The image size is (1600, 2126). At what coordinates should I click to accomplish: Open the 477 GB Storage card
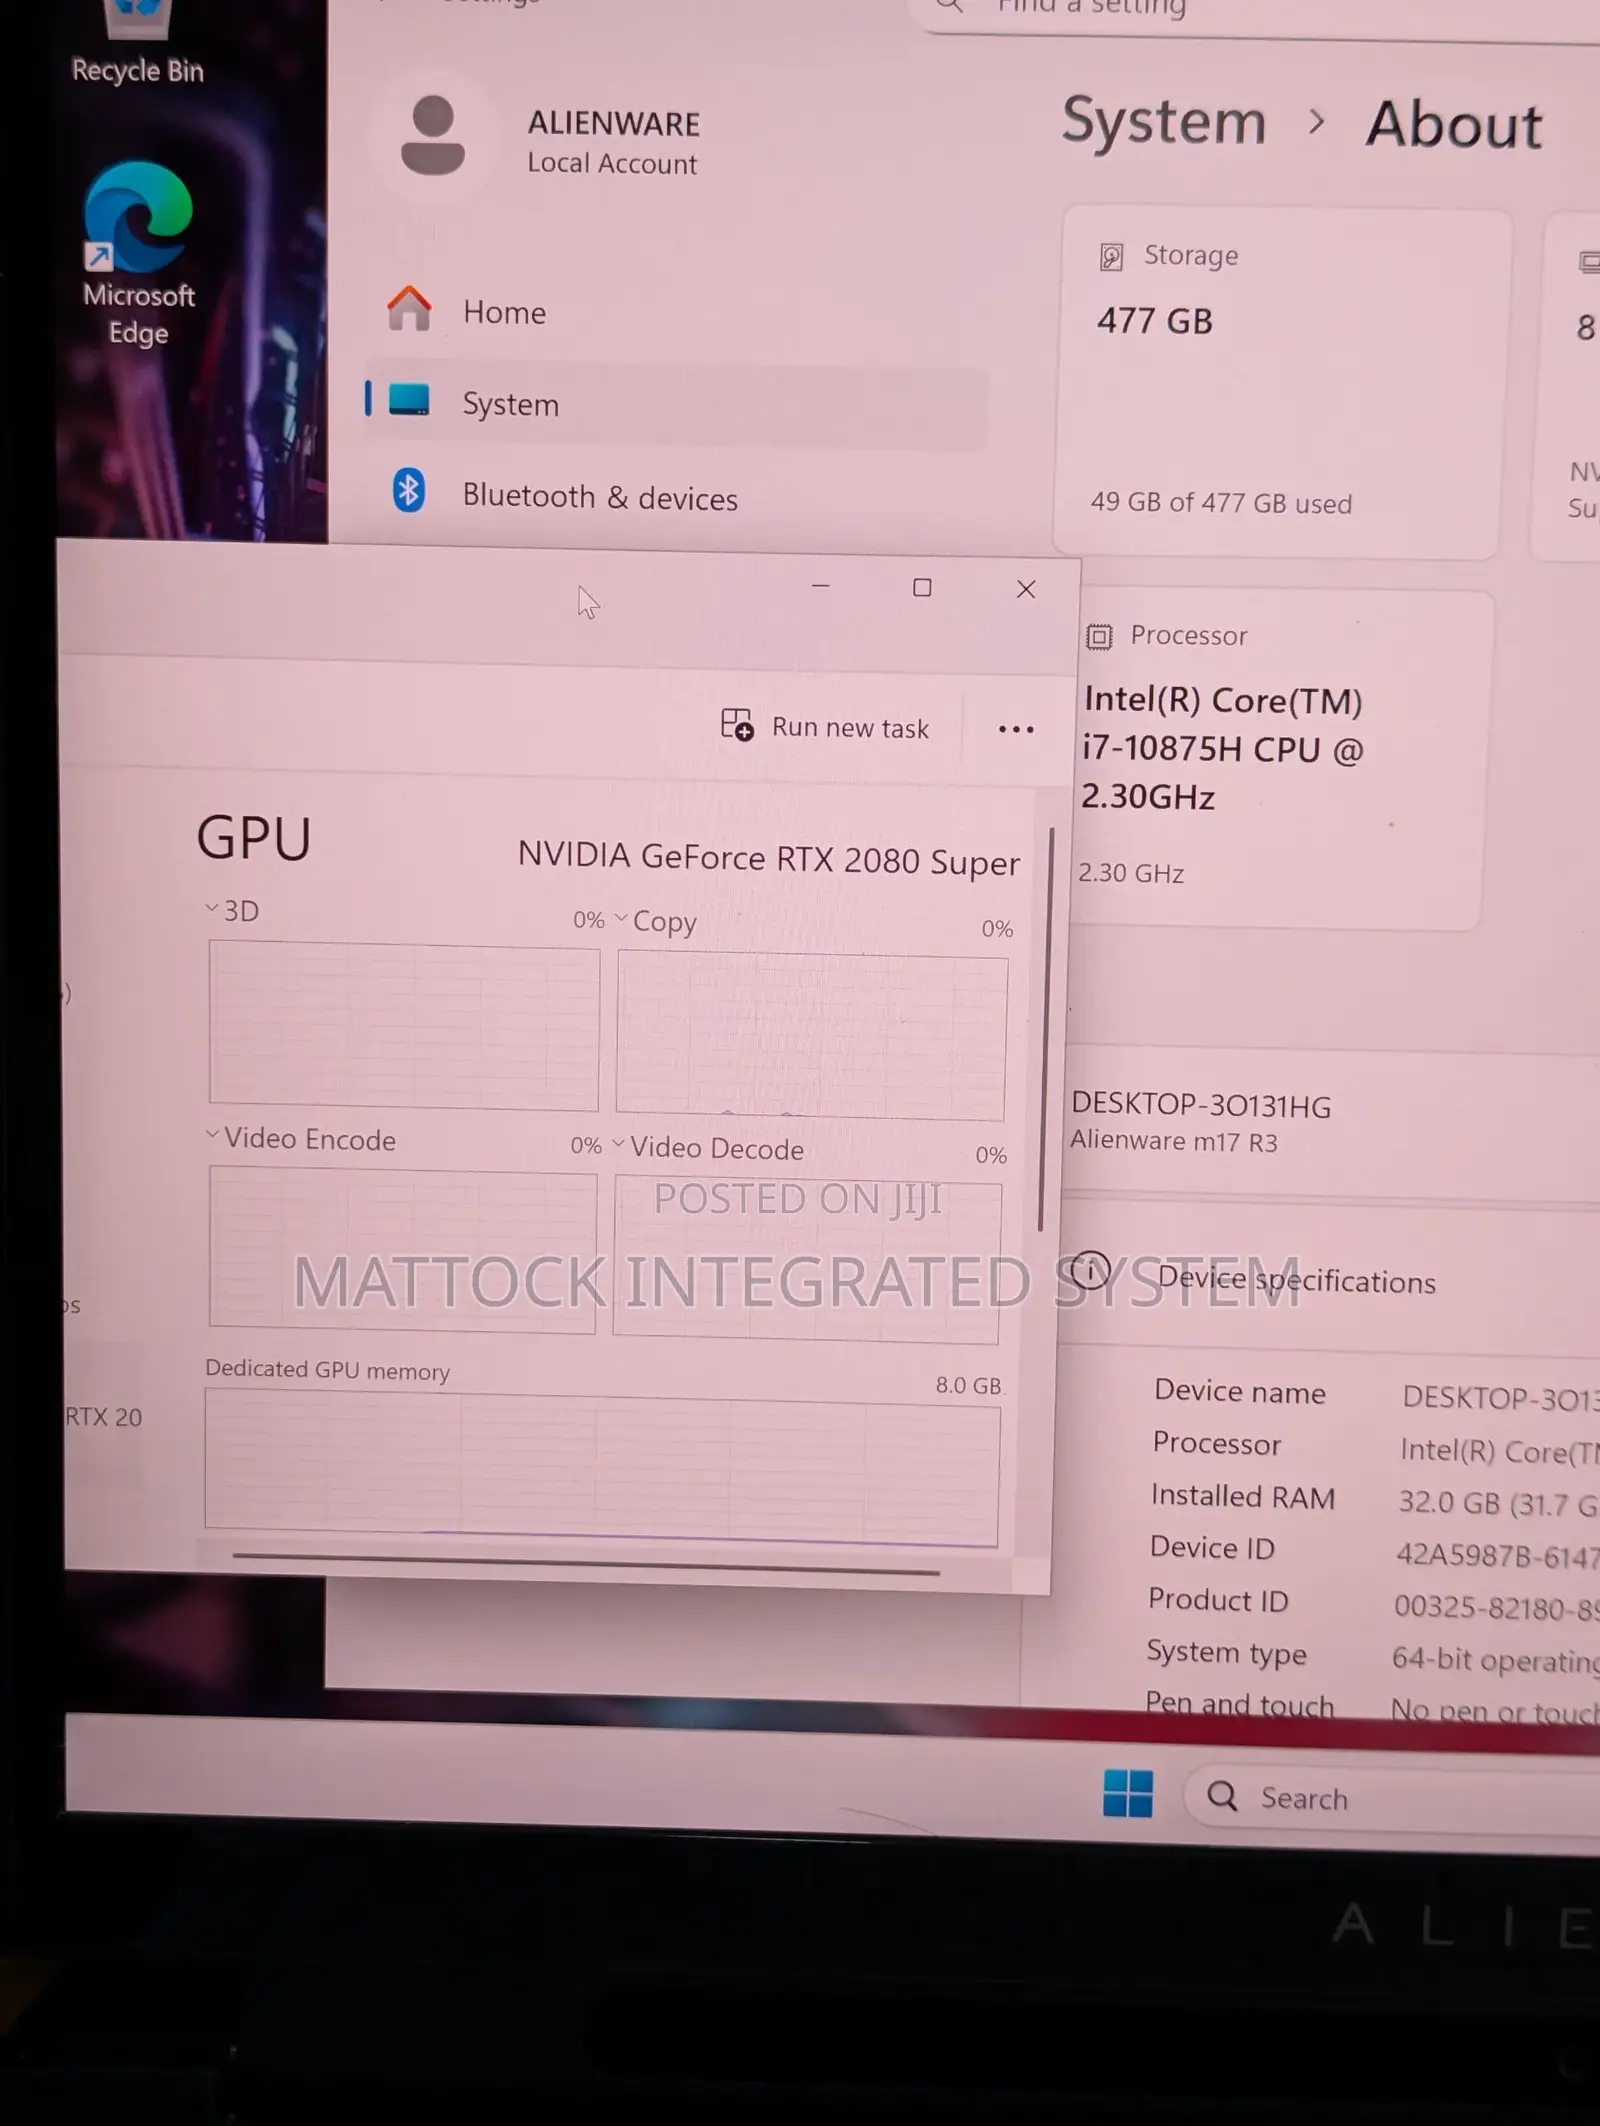(x=1280, y=383)
